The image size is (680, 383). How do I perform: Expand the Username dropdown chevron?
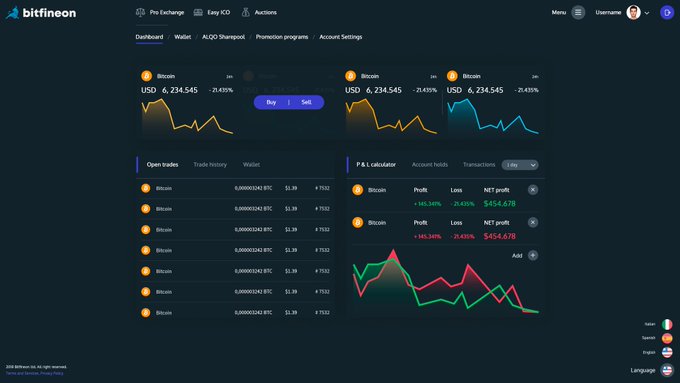[x=647, y=13]
